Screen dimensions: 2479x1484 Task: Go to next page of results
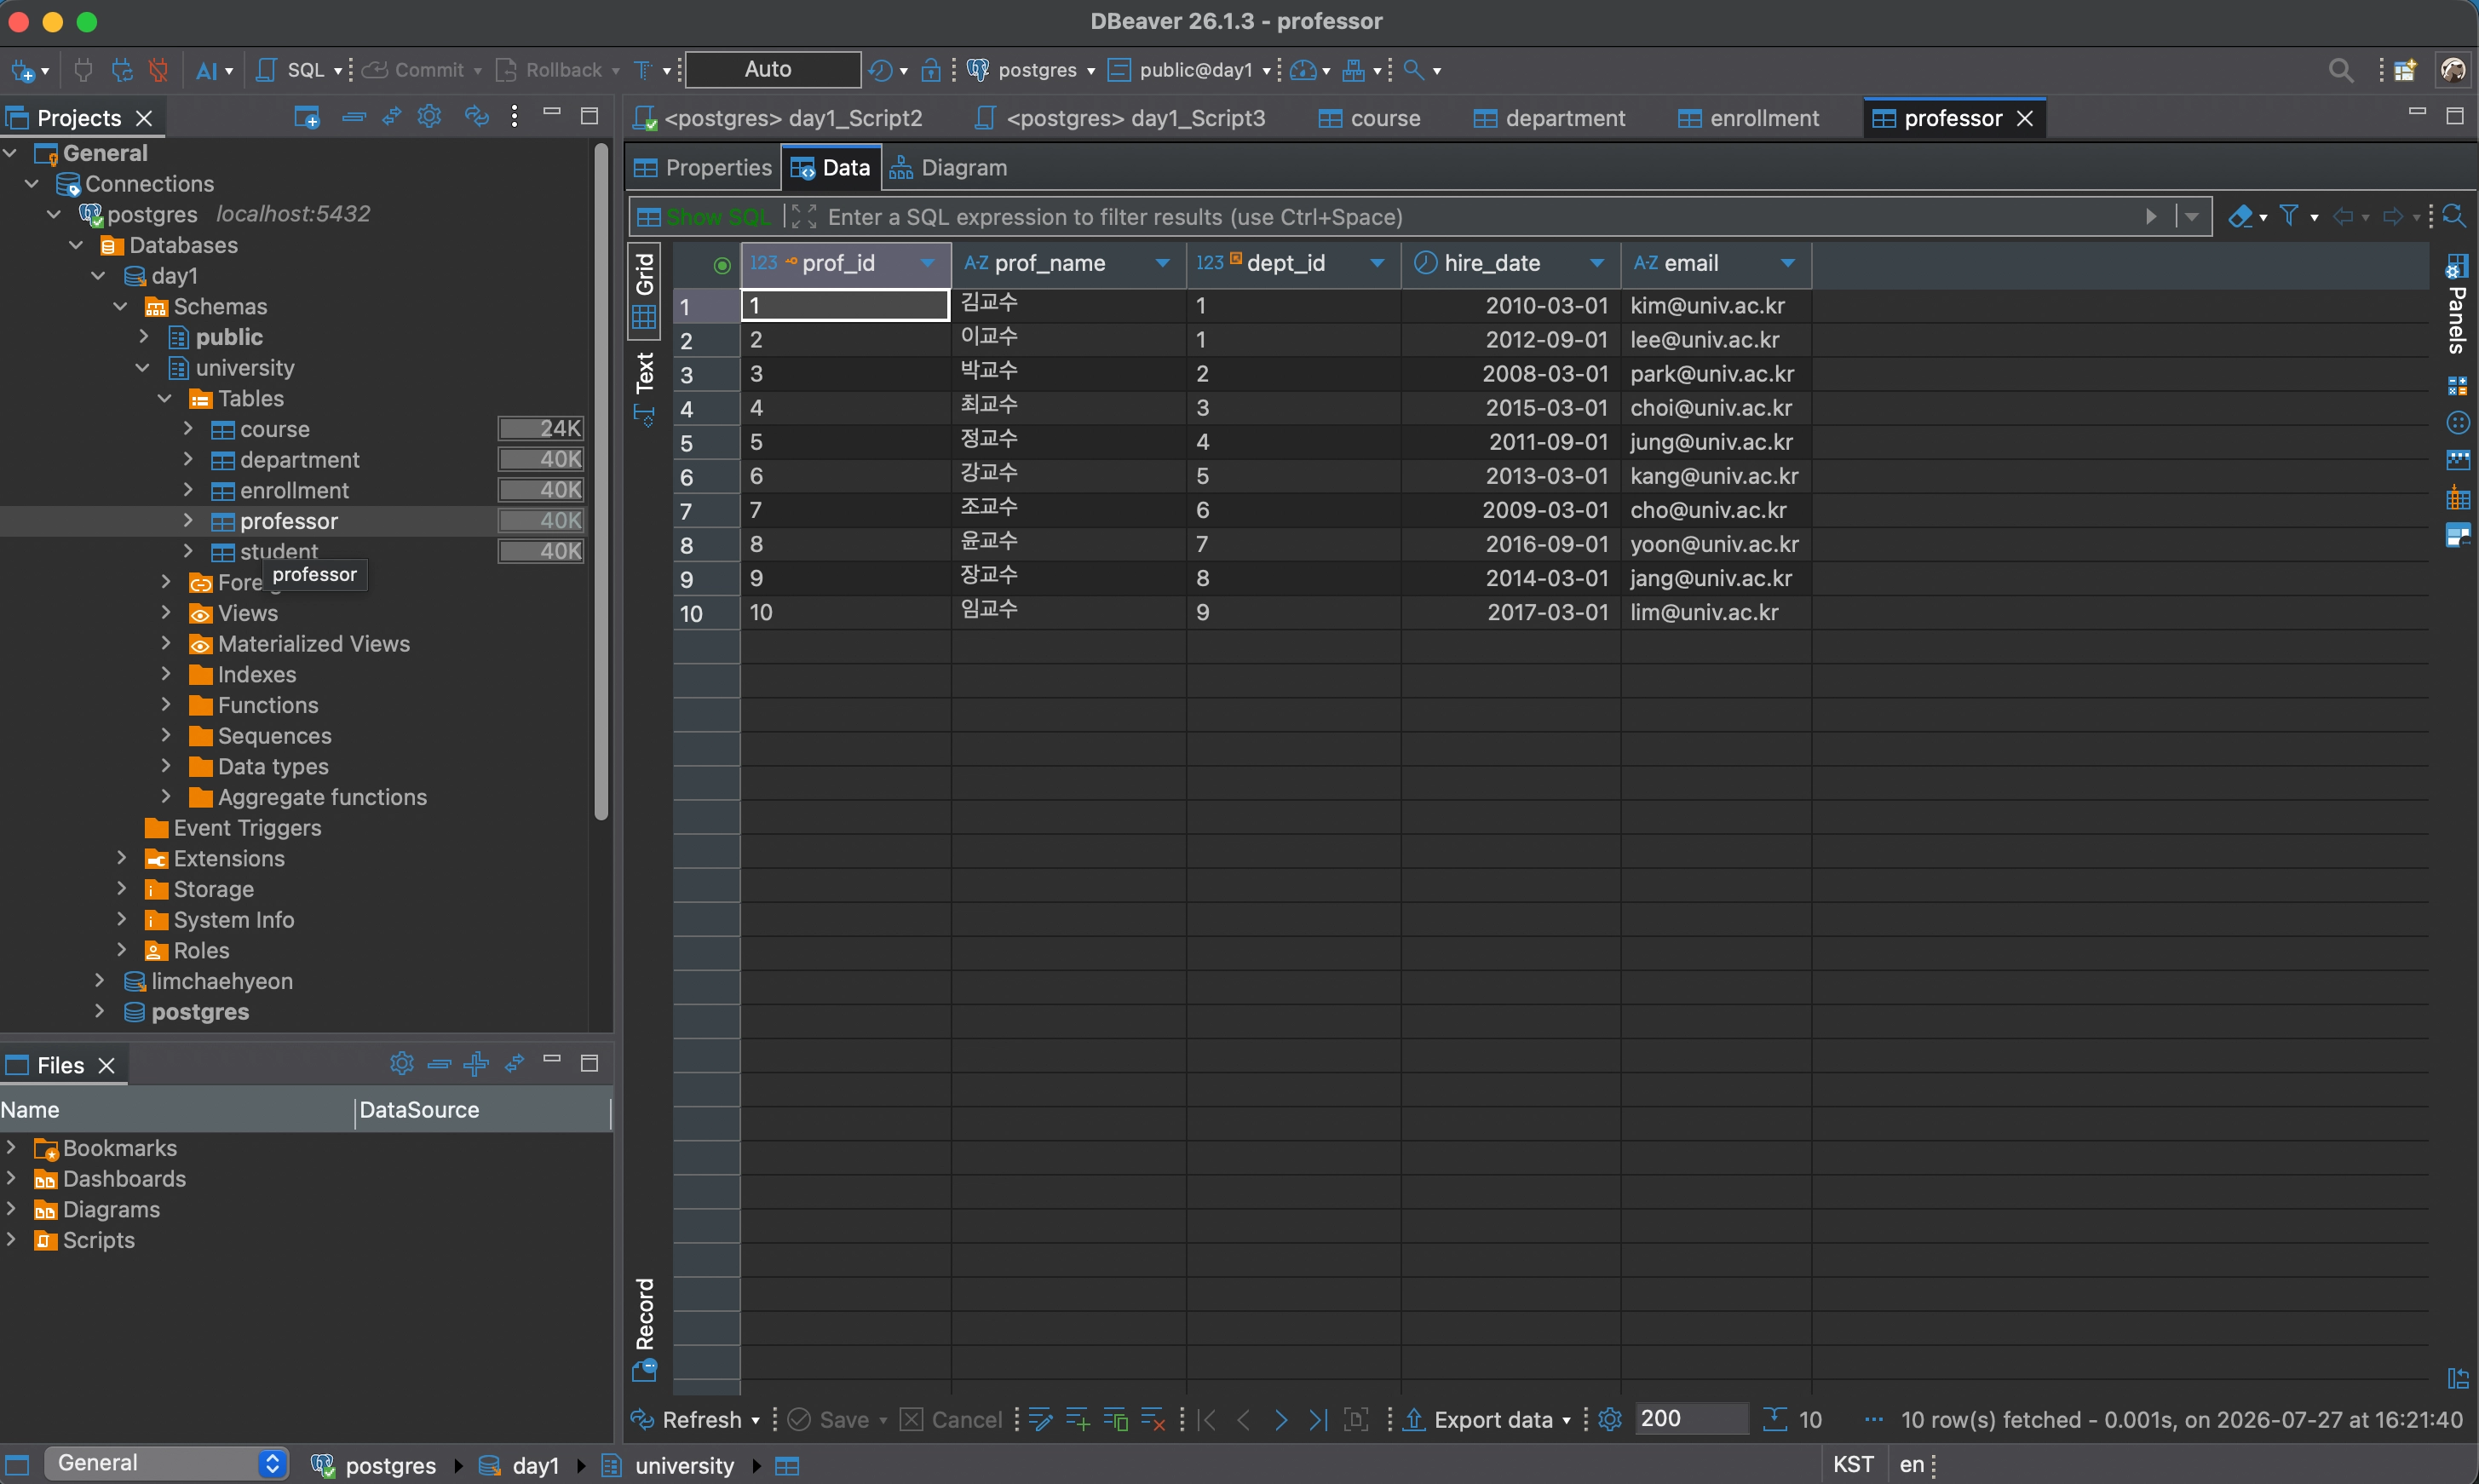tap(1281, 1420)
